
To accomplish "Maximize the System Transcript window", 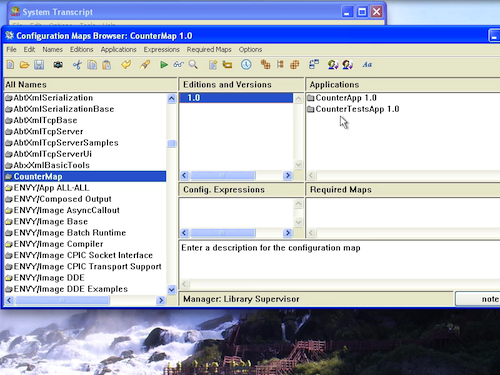I will 362,12.
